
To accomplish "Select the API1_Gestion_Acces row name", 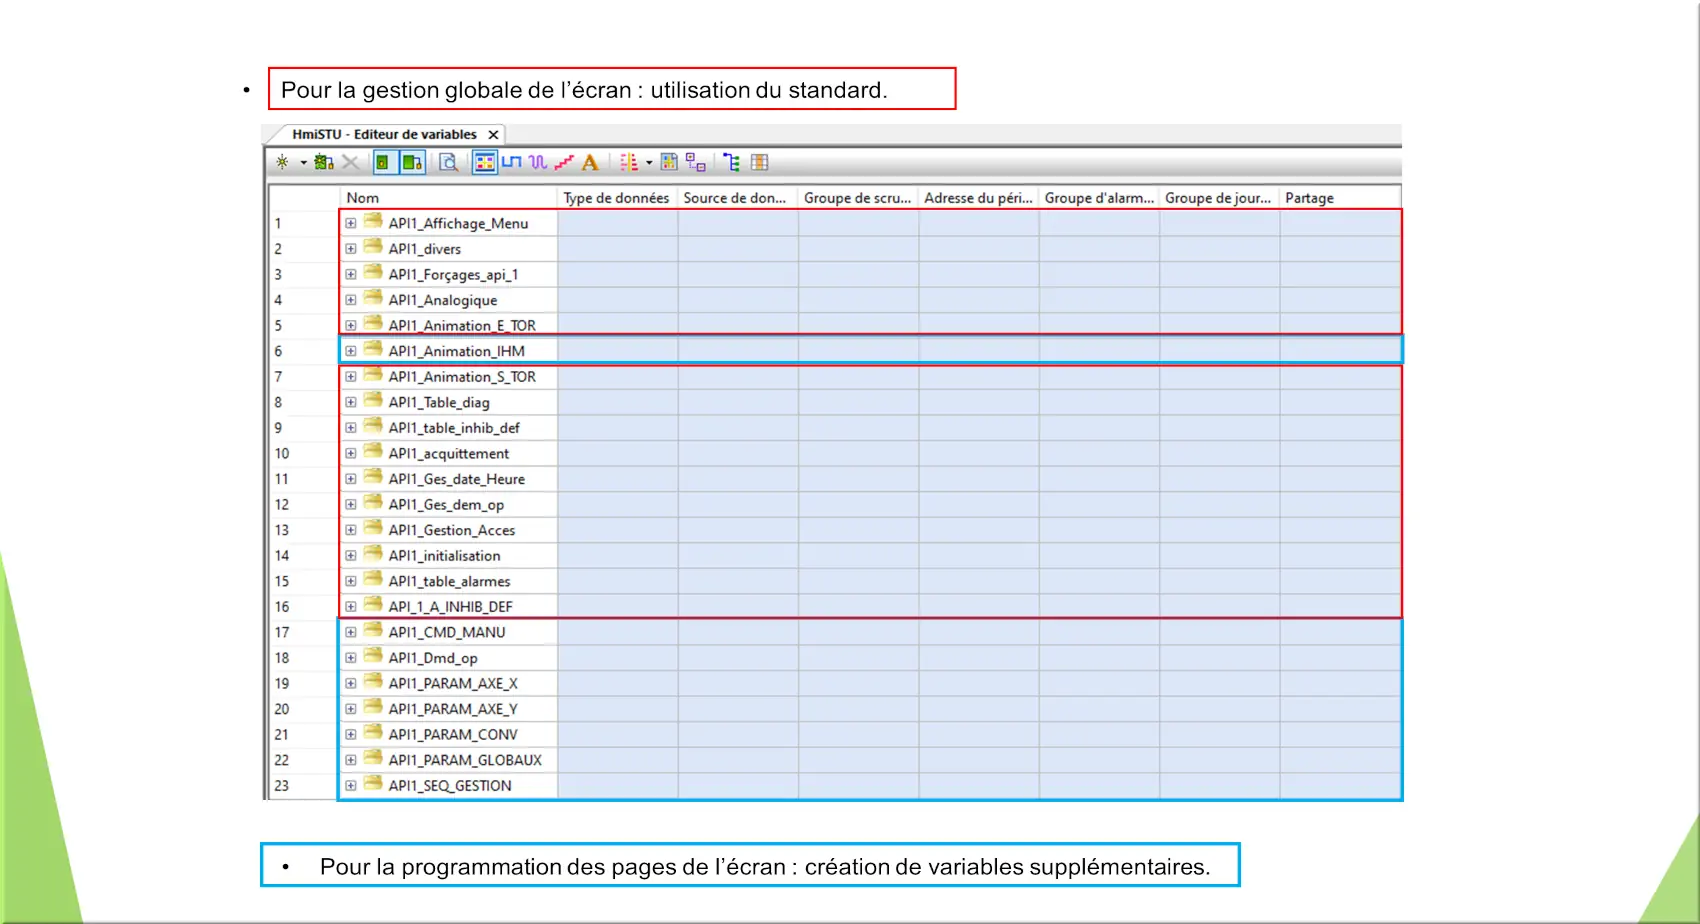I will tap(452, 530).
